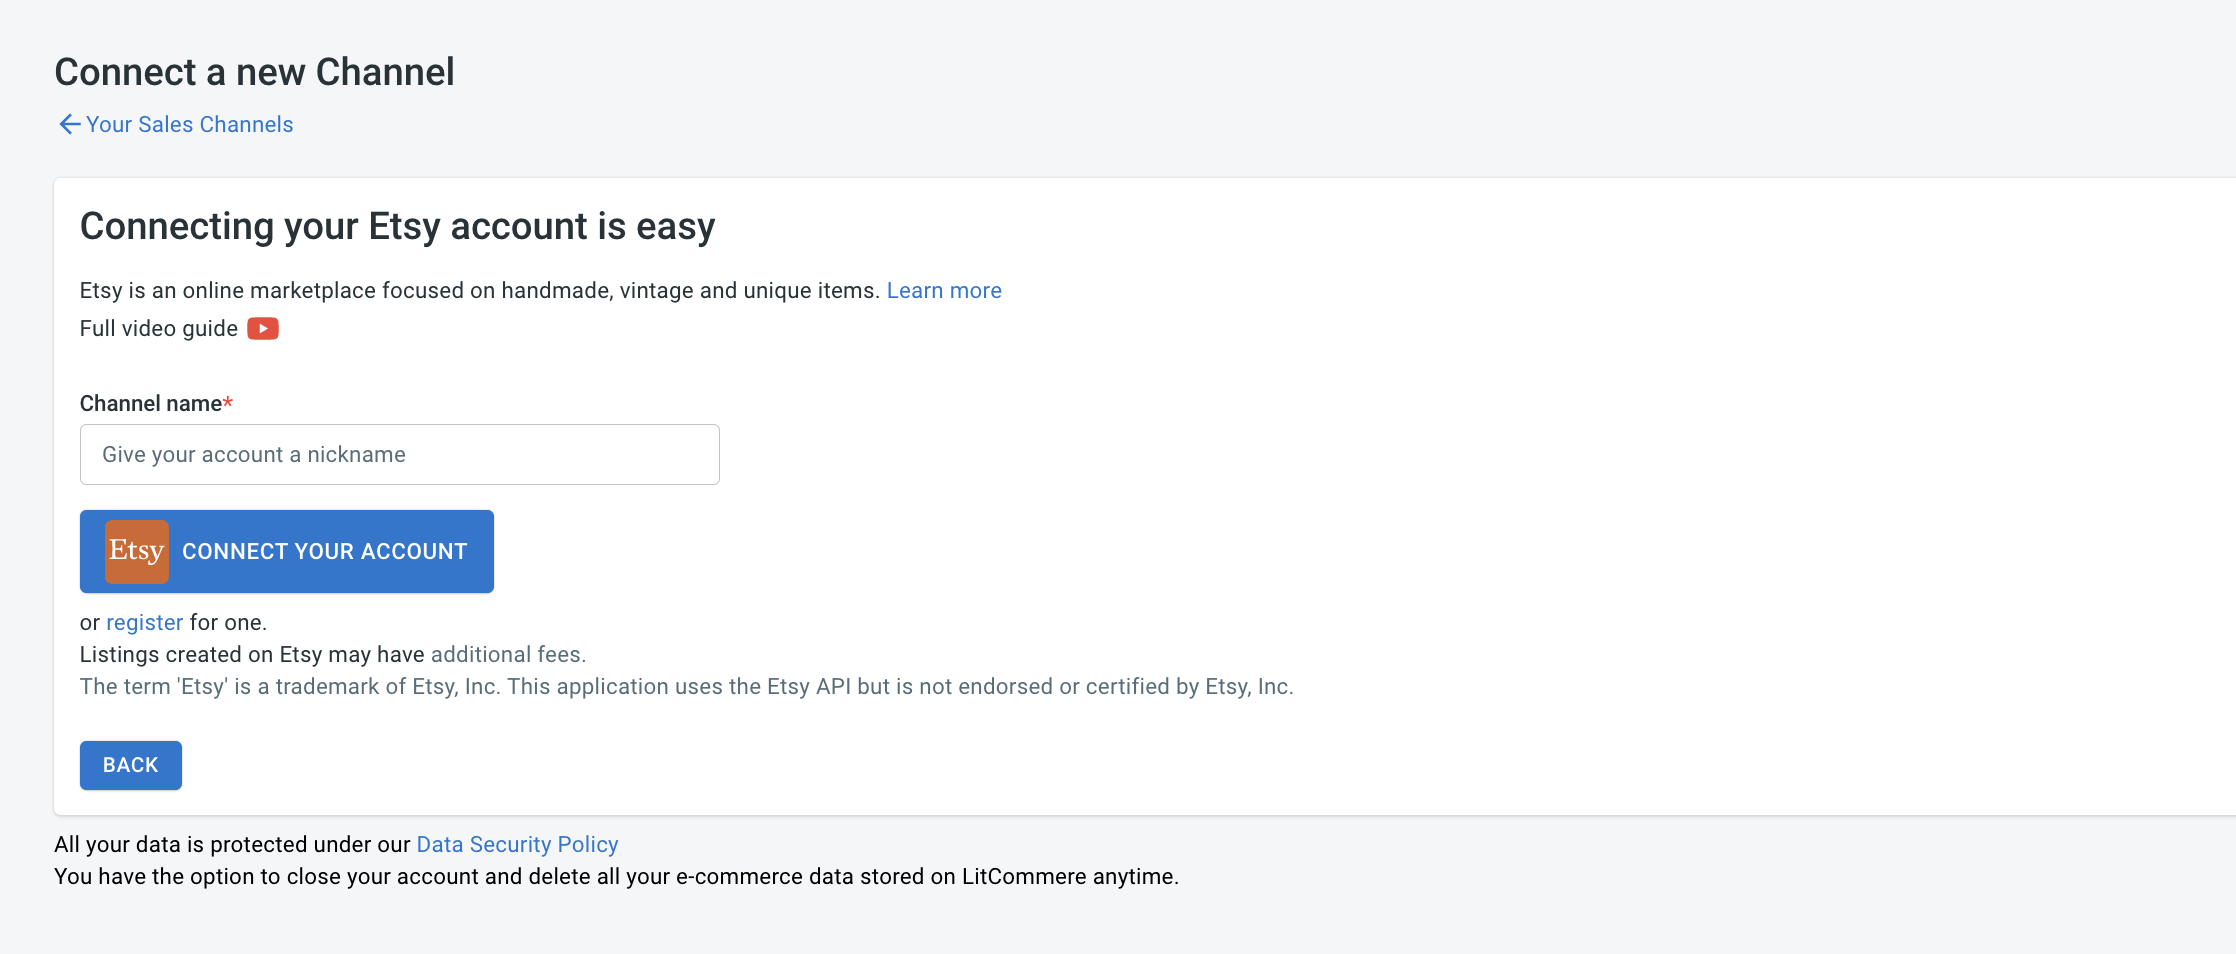
Task: Open the additional fees link
Action: tap(508, 654)
